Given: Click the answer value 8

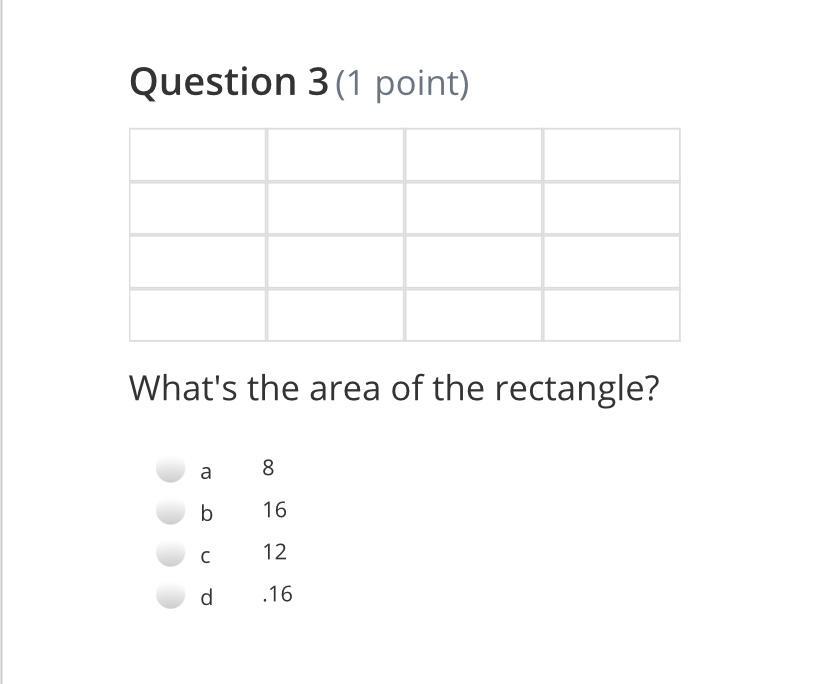Looking at the screenshot, I should coord(268,468).
